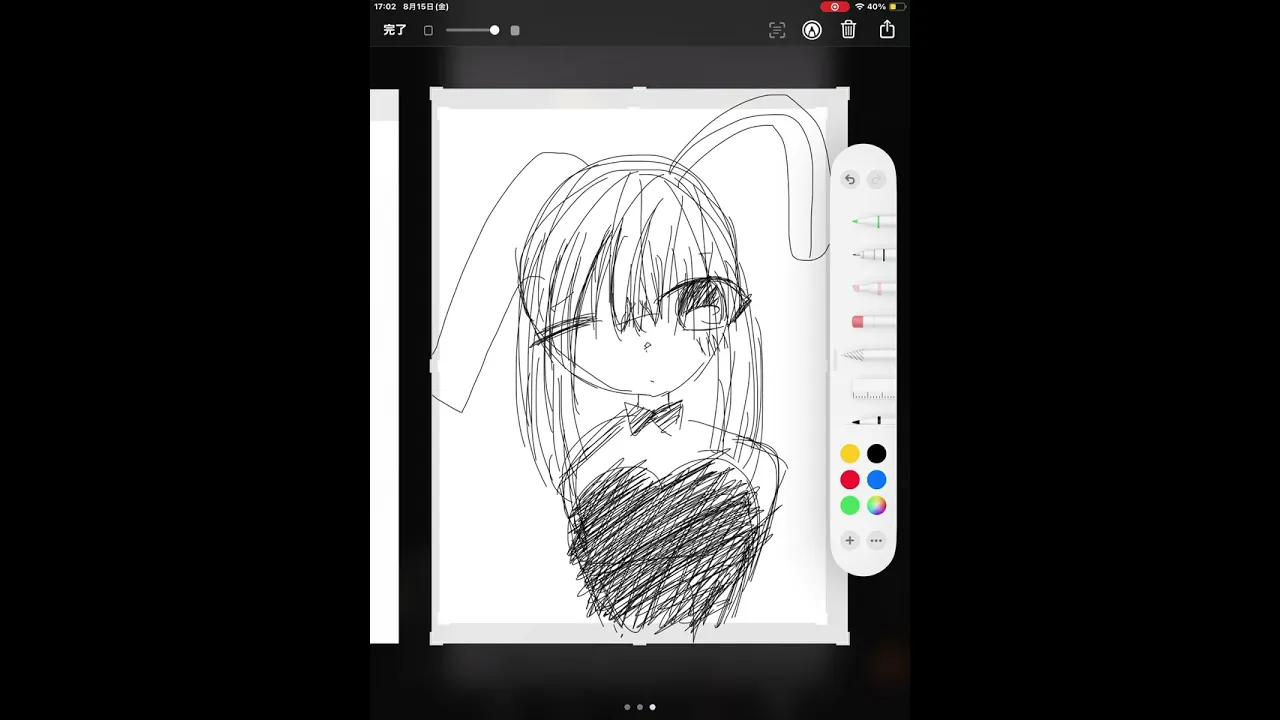Tap the bottom-left crop corner handle
Image resolution: width=1280 pixels, height=720 pixels.
click(436, 638)
